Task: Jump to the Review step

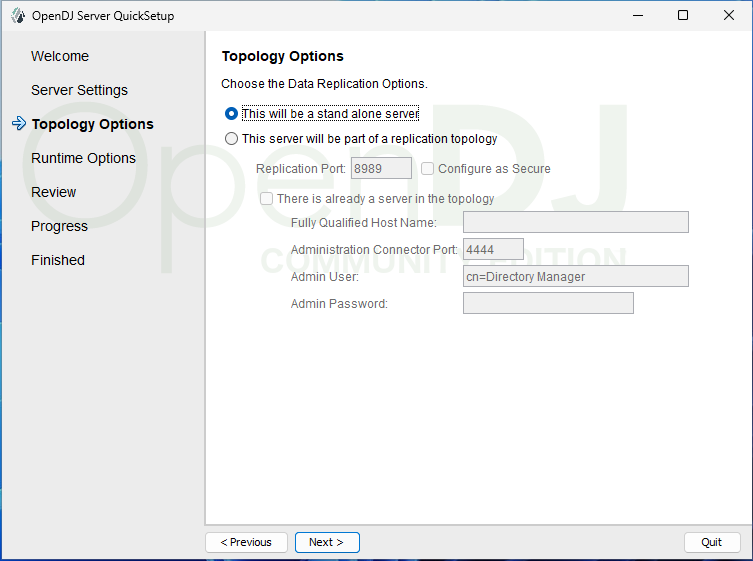Action: point(54,192)
